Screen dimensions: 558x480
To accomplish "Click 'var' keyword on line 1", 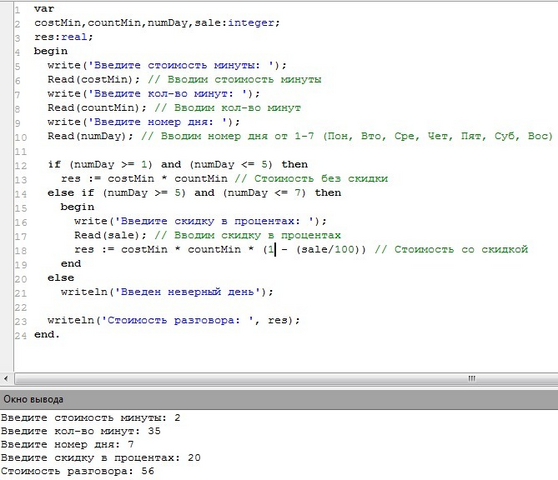I will pyautogui.click(x=44, y=9).
